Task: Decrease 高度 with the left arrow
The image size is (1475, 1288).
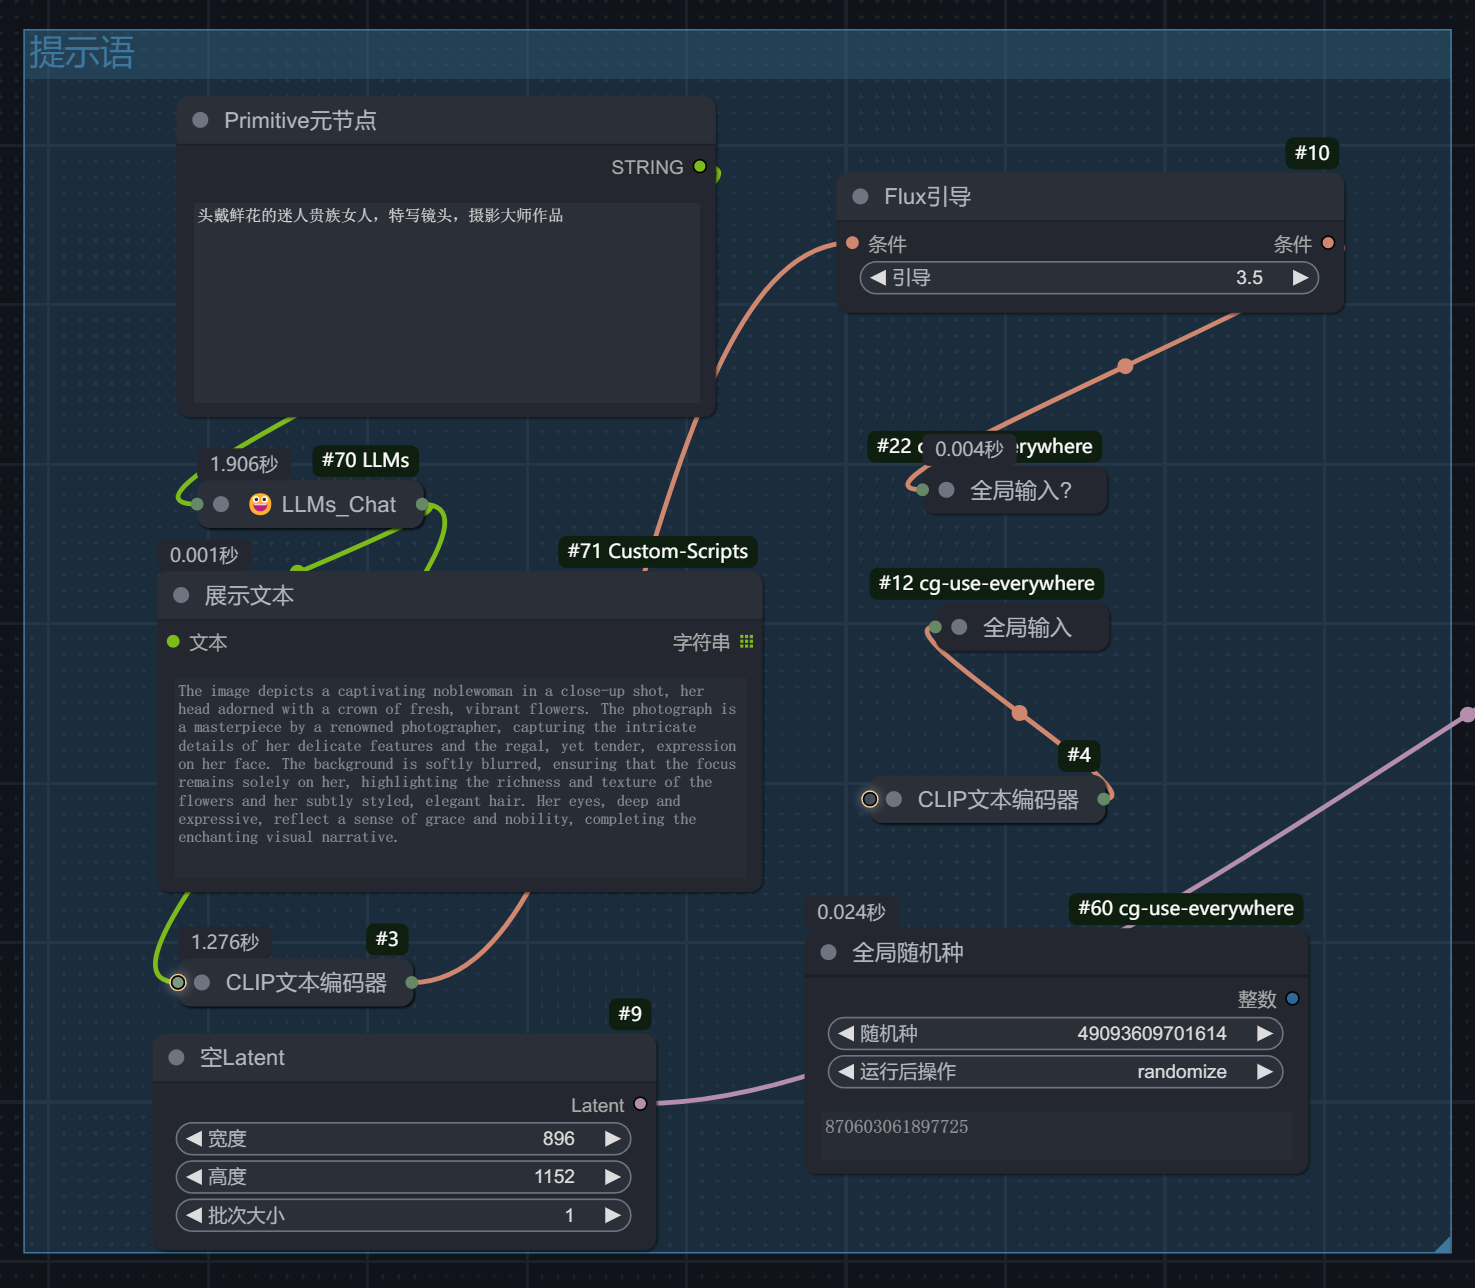Action: (194, 1176)
